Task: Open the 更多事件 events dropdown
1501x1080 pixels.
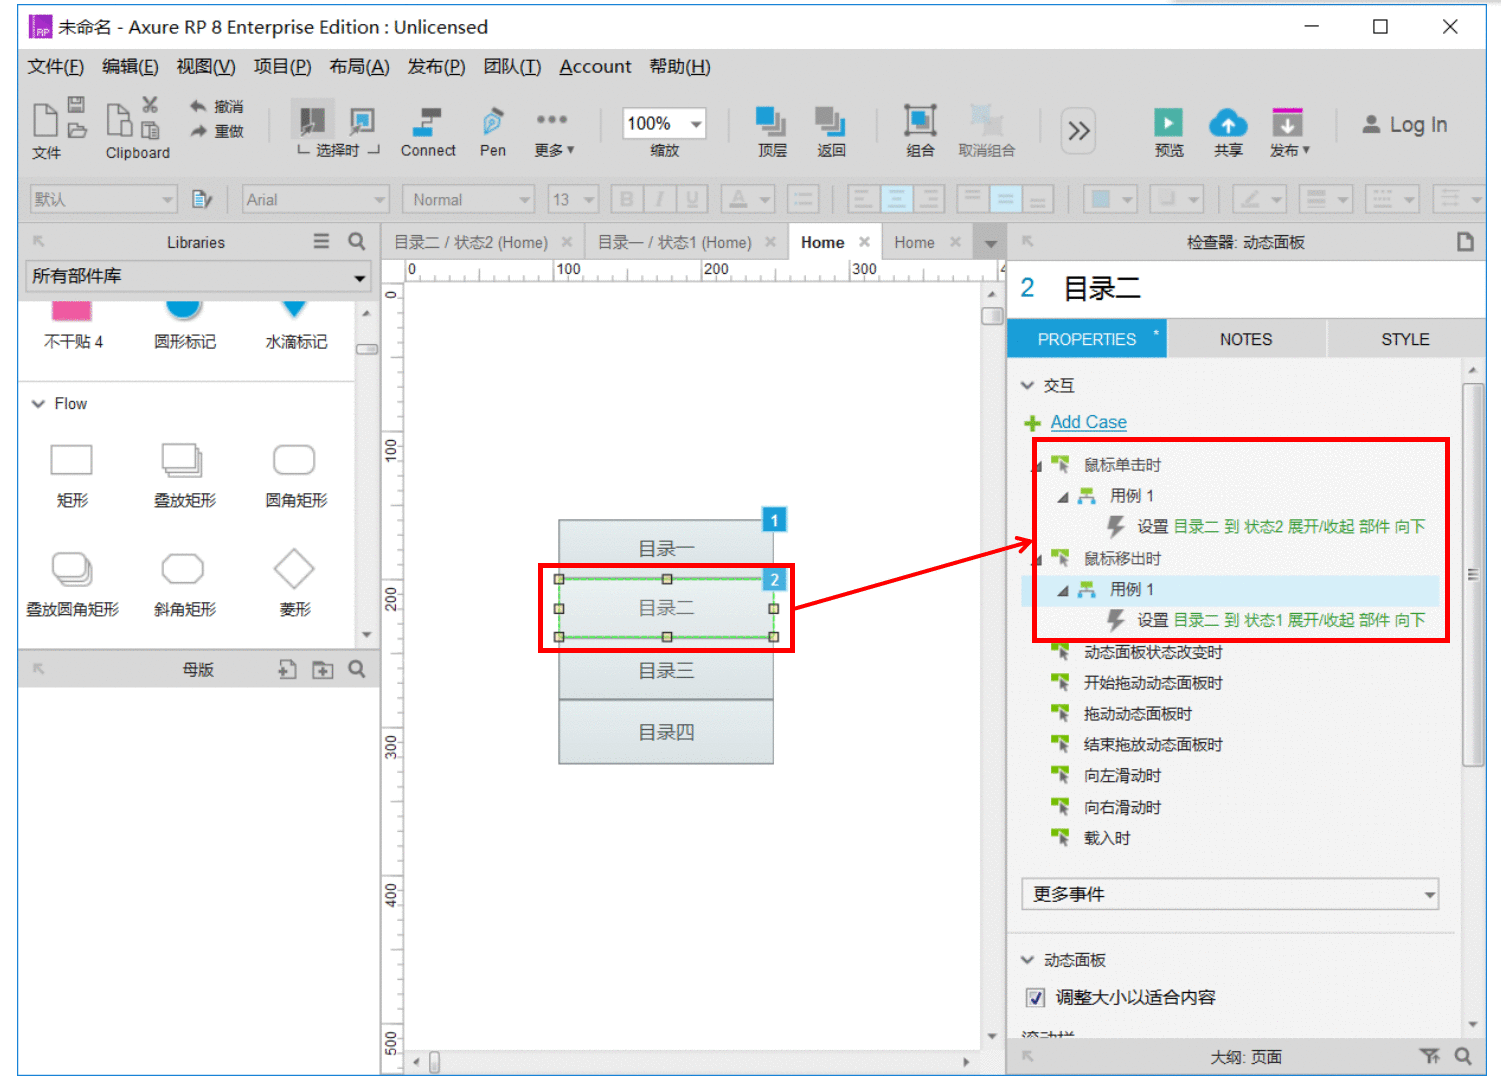Action: click(x=1229, y=894)
